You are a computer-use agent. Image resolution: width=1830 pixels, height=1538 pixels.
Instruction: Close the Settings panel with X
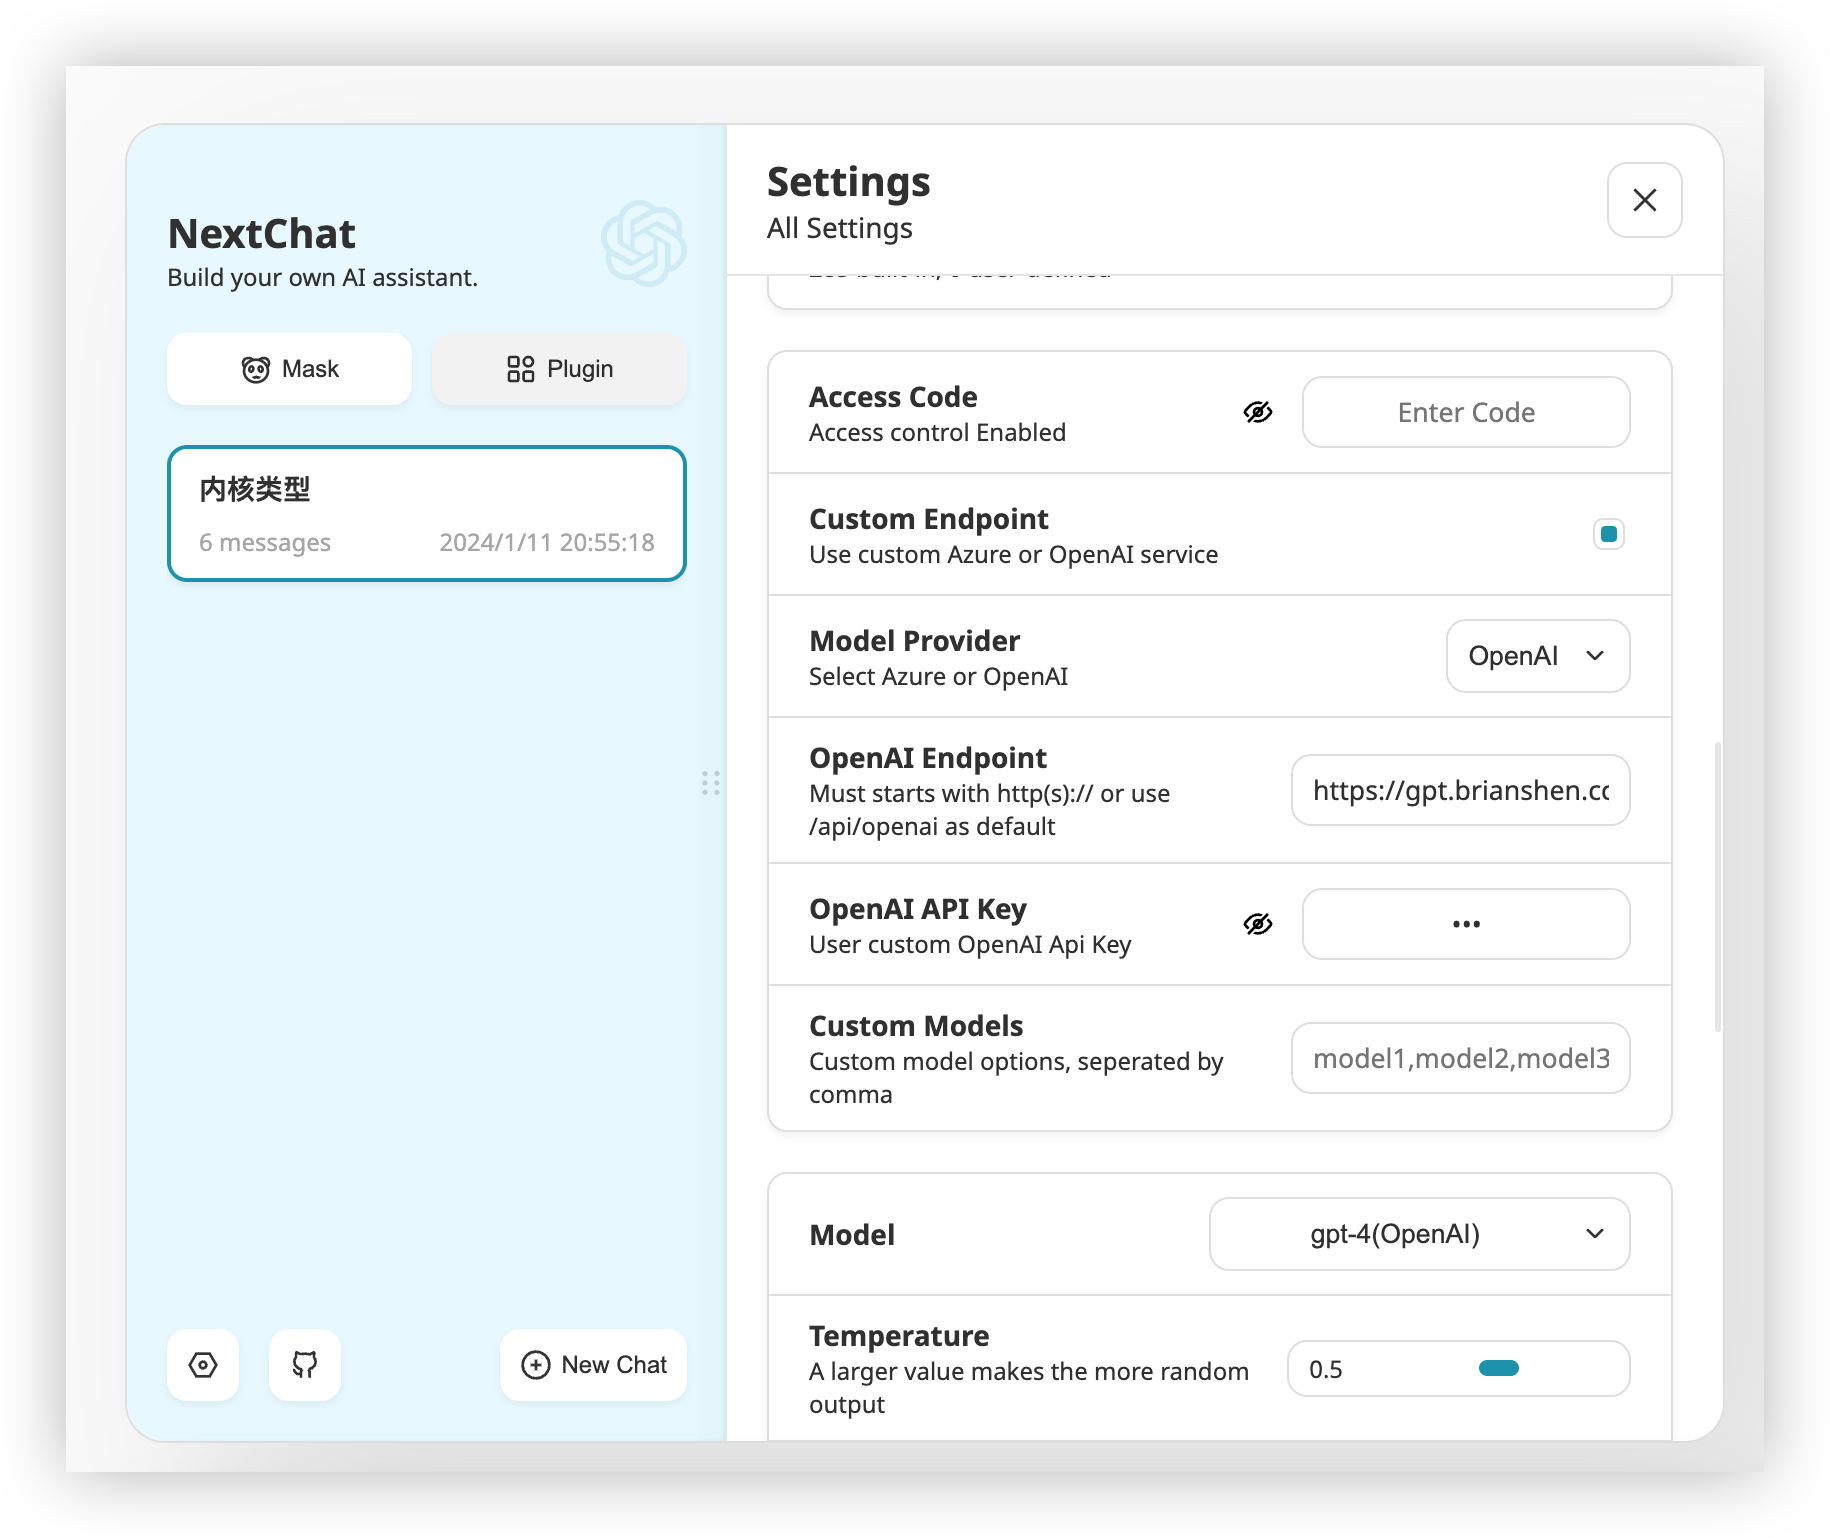pyautogui.click(x=1644, y=200)
